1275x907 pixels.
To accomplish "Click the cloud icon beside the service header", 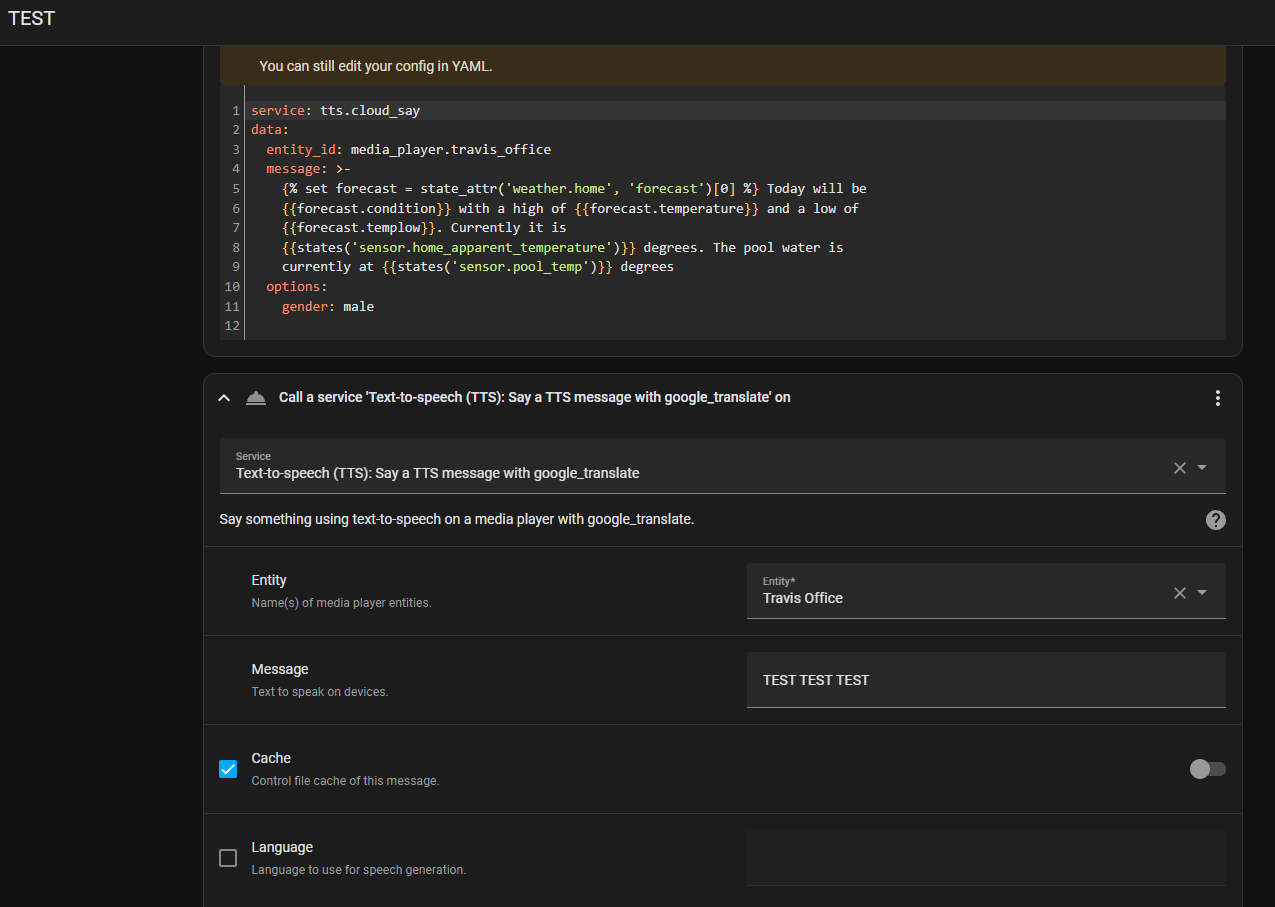I will tap(256, 397).
